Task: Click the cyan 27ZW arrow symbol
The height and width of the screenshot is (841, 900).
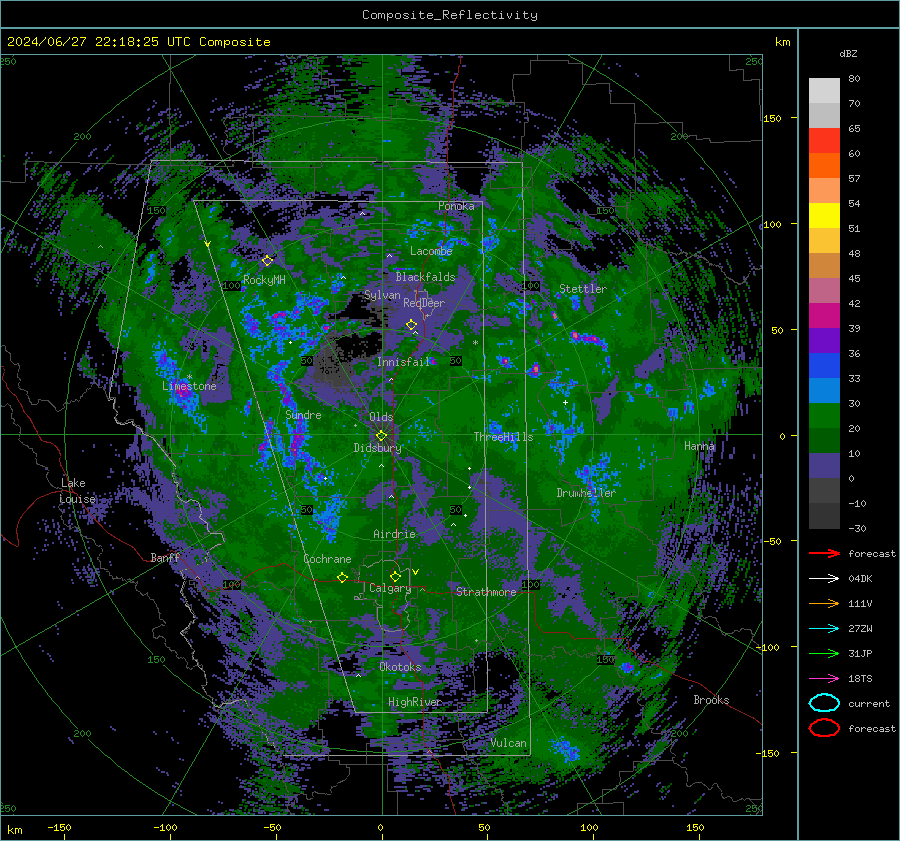Action: [824, 629]
